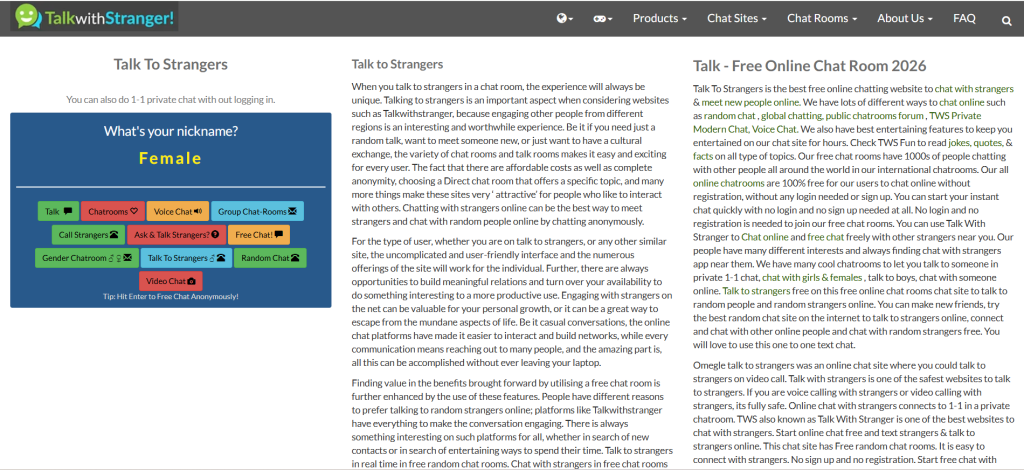The image size is (1024, 470).
Task: Open the About Us menu
Action: (905, 18)
